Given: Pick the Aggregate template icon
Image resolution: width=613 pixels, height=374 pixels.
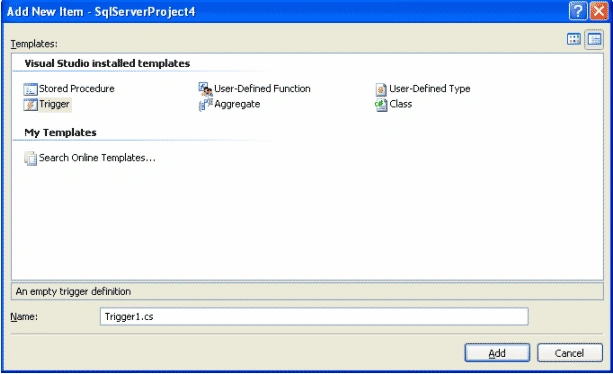Looking at the screenshot, I should click(205, 105).
